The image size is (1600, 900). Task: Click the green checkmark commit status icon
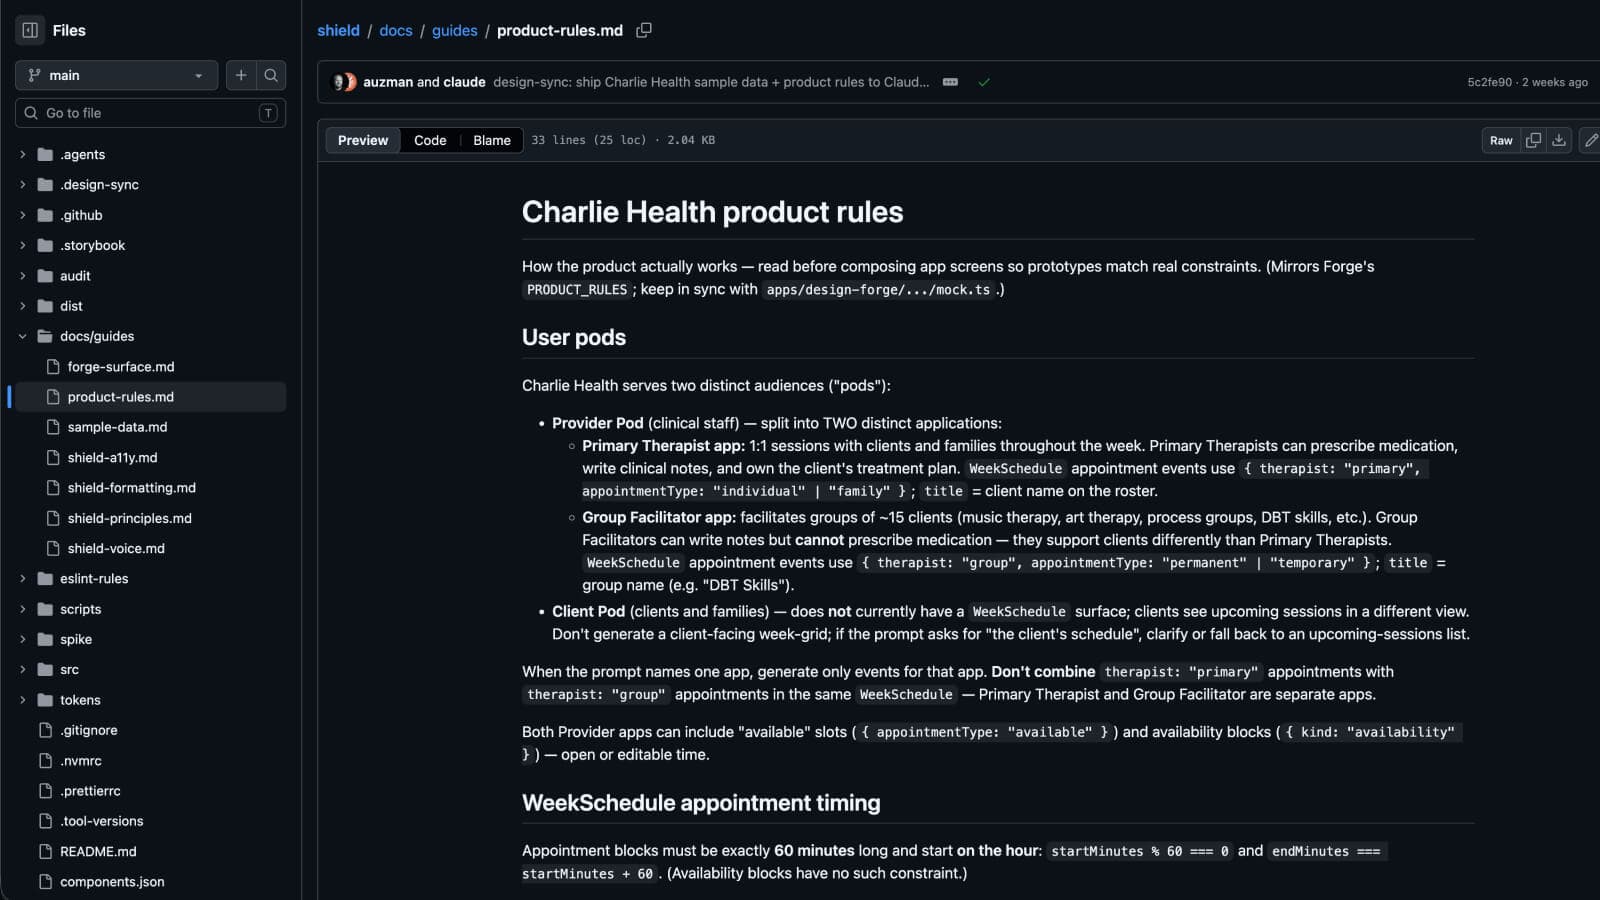pos(984,82)
